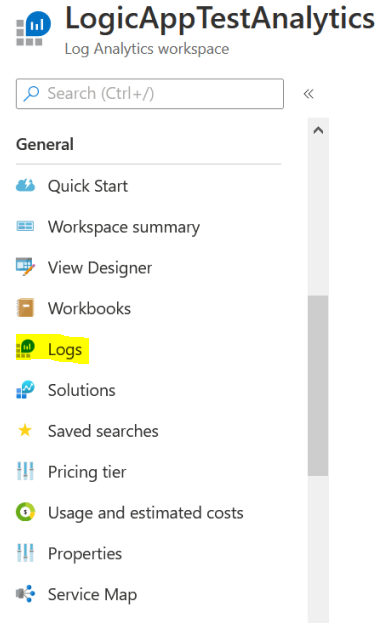Screen dimensions: 384x623
Task: Open Pricing tier menu entry
Action: (x=87, y=472)
